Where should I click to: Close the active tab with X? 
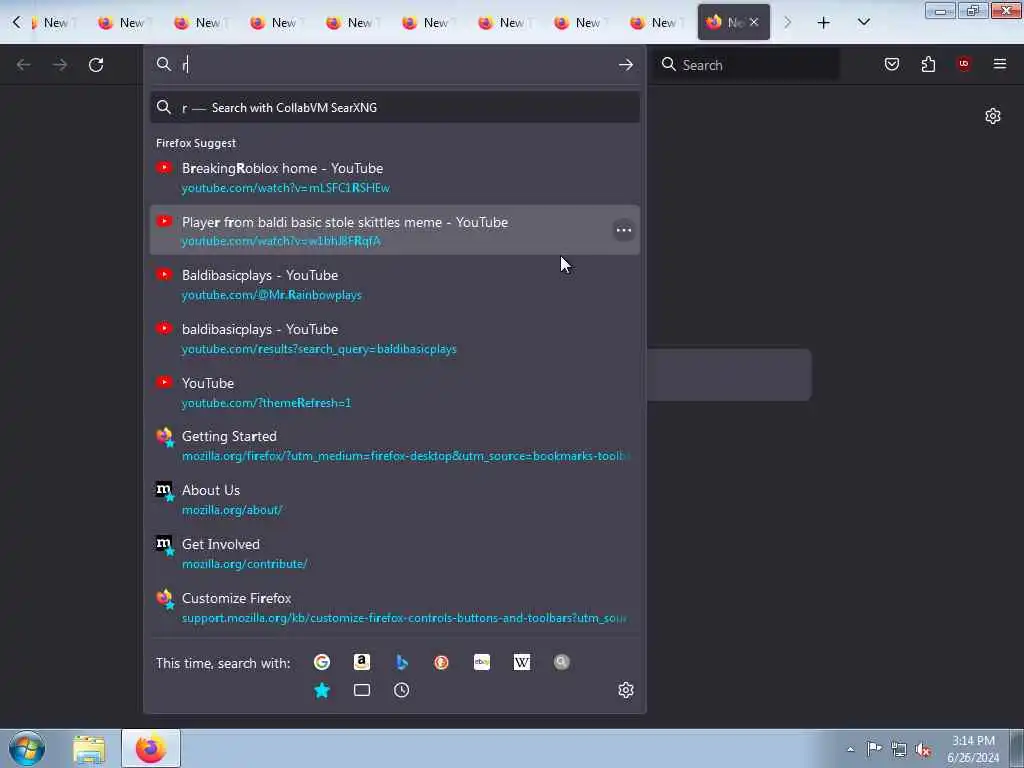(x=754, y=22)
